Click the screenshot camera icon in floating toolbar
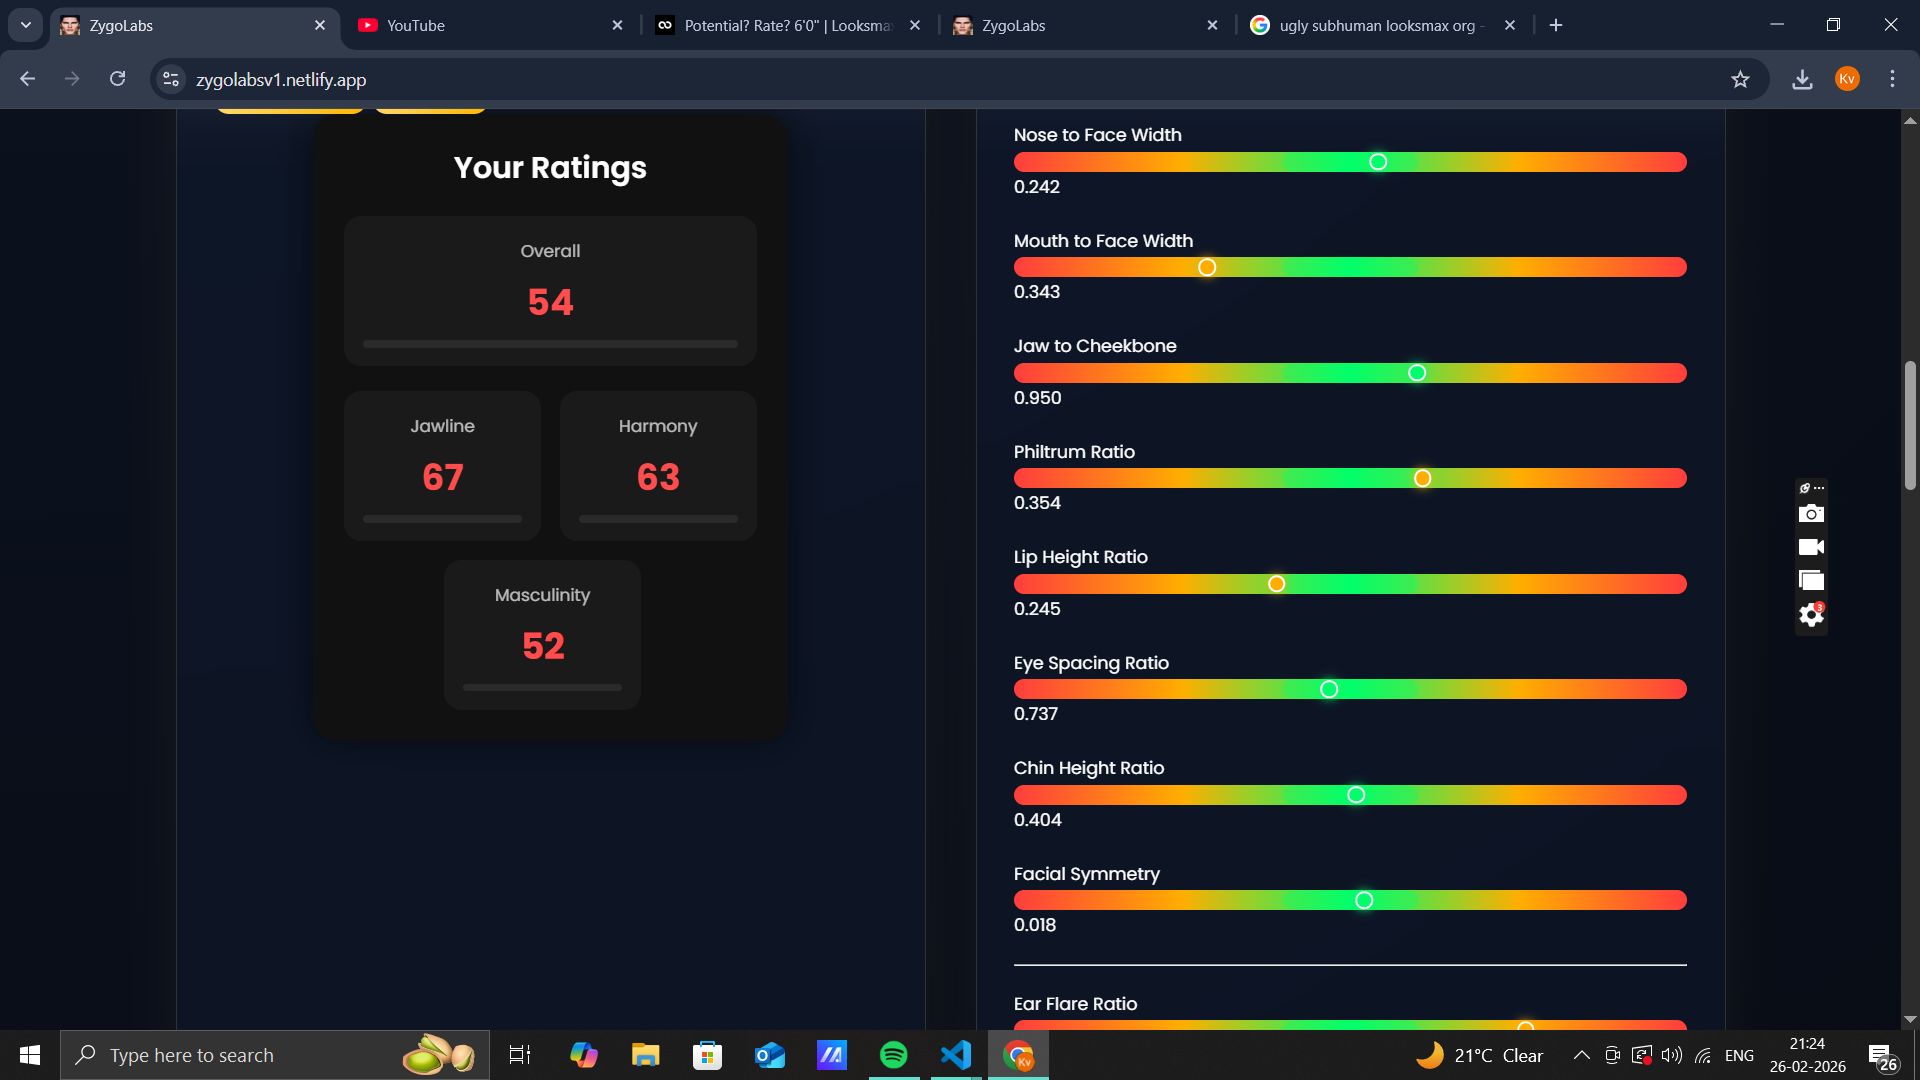This screenshot has width=1920, height=1080. click(x=1811, y=514)
